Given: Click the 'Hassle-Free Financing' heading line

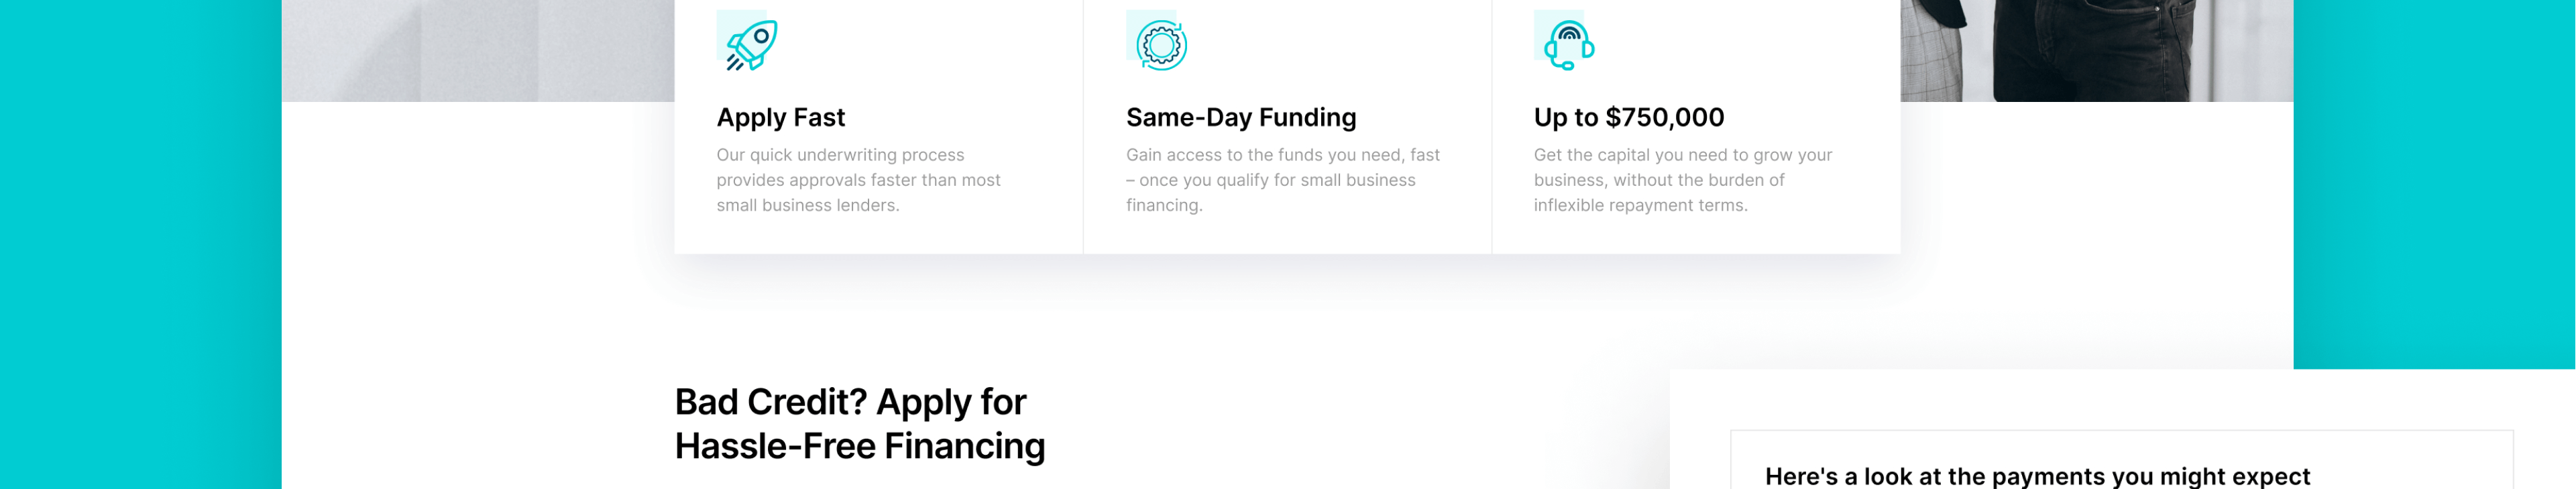Looking at the screenshot, I should (859, 446).
